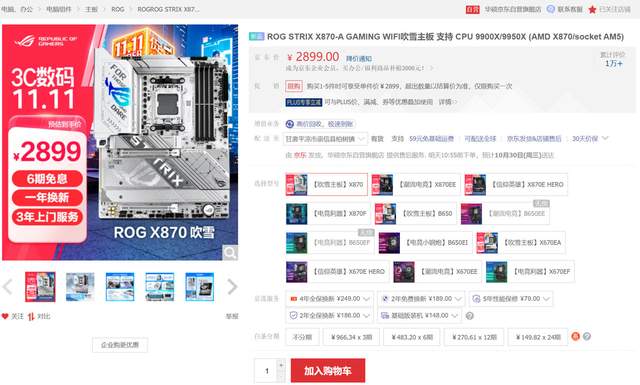This screenshot has width=640, height=385.
Task: Click the 办公 breadcrumb item
Action: click(26, 9)
